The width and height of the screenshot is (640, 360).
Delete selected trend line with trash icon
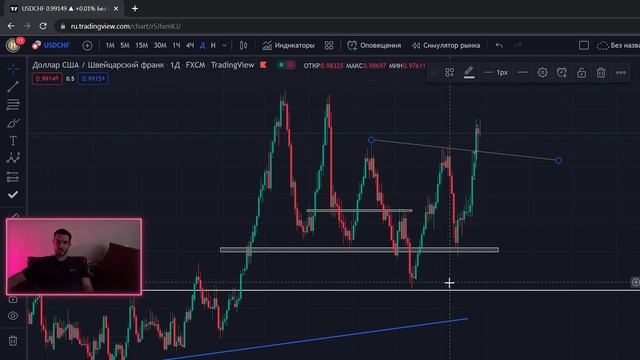601,73
